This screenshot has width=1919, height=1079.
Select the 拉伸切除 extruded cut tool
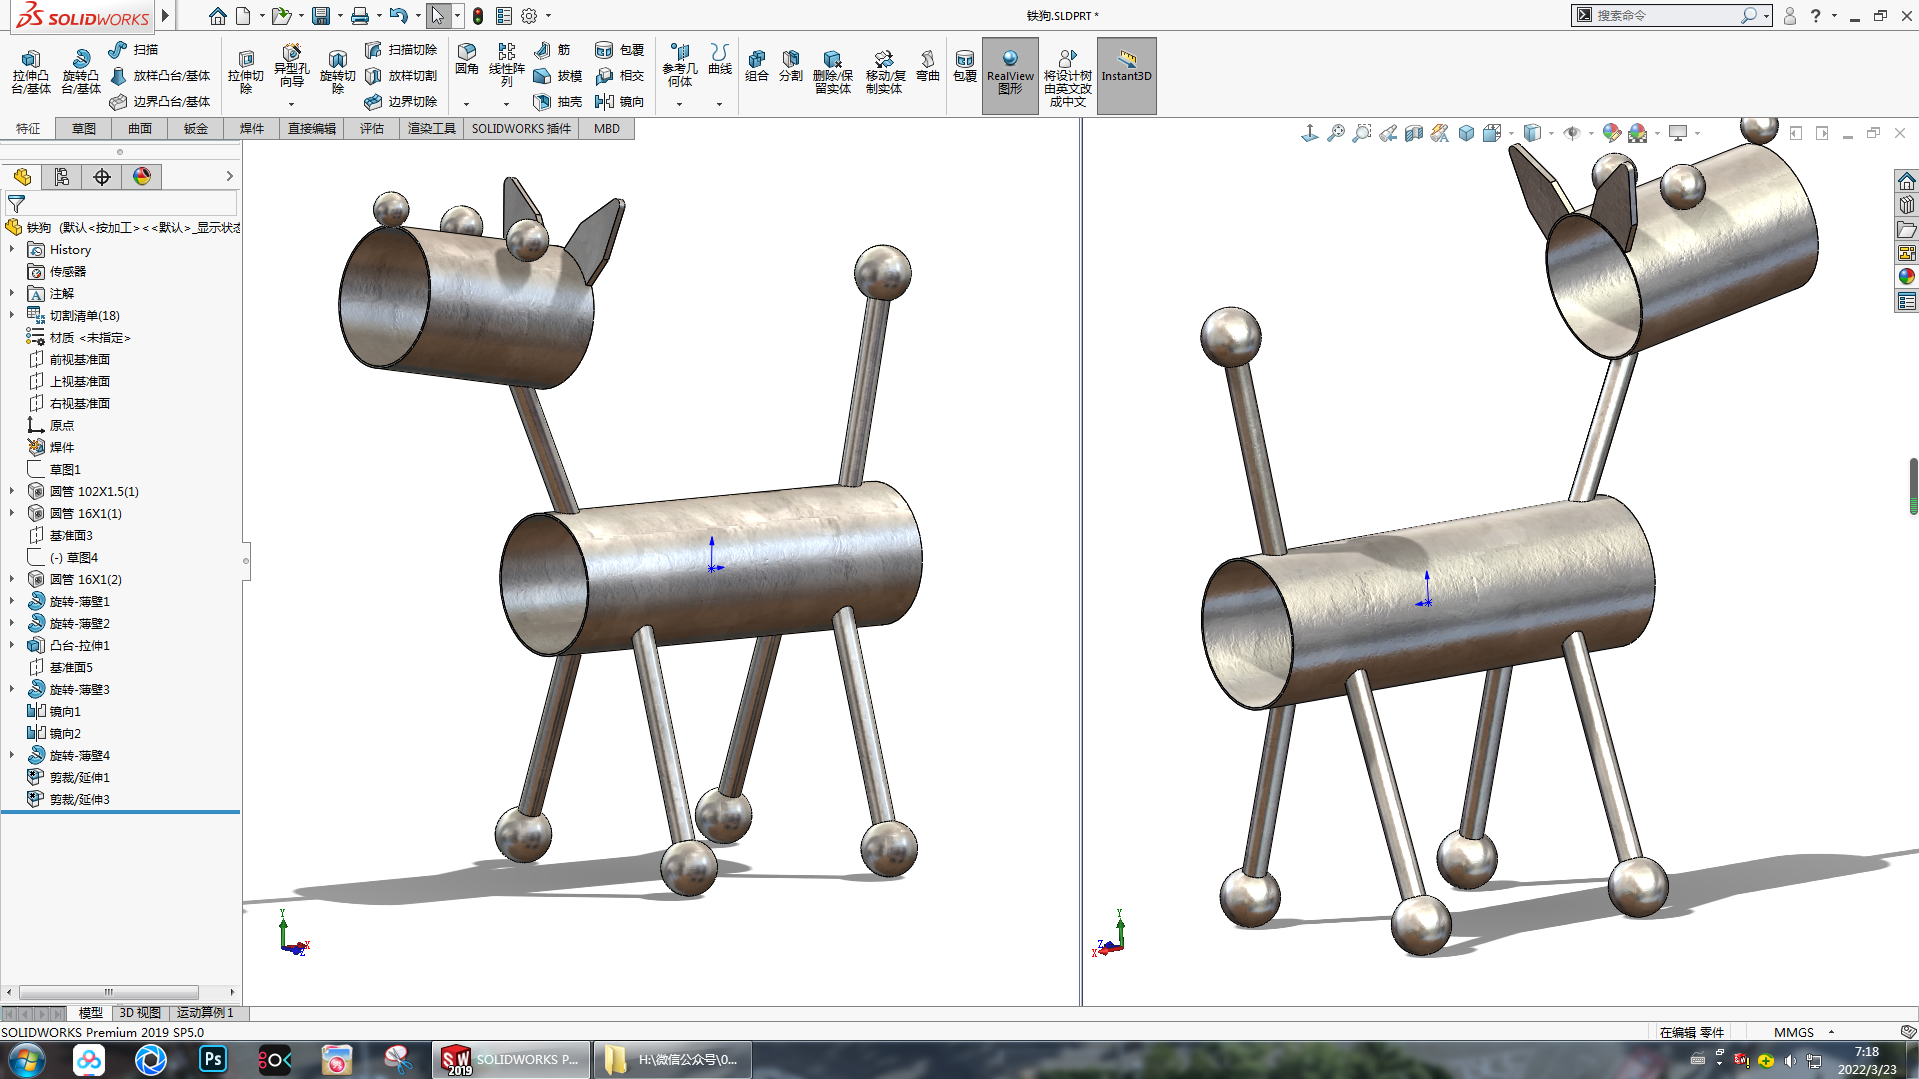tap(245, 72)
